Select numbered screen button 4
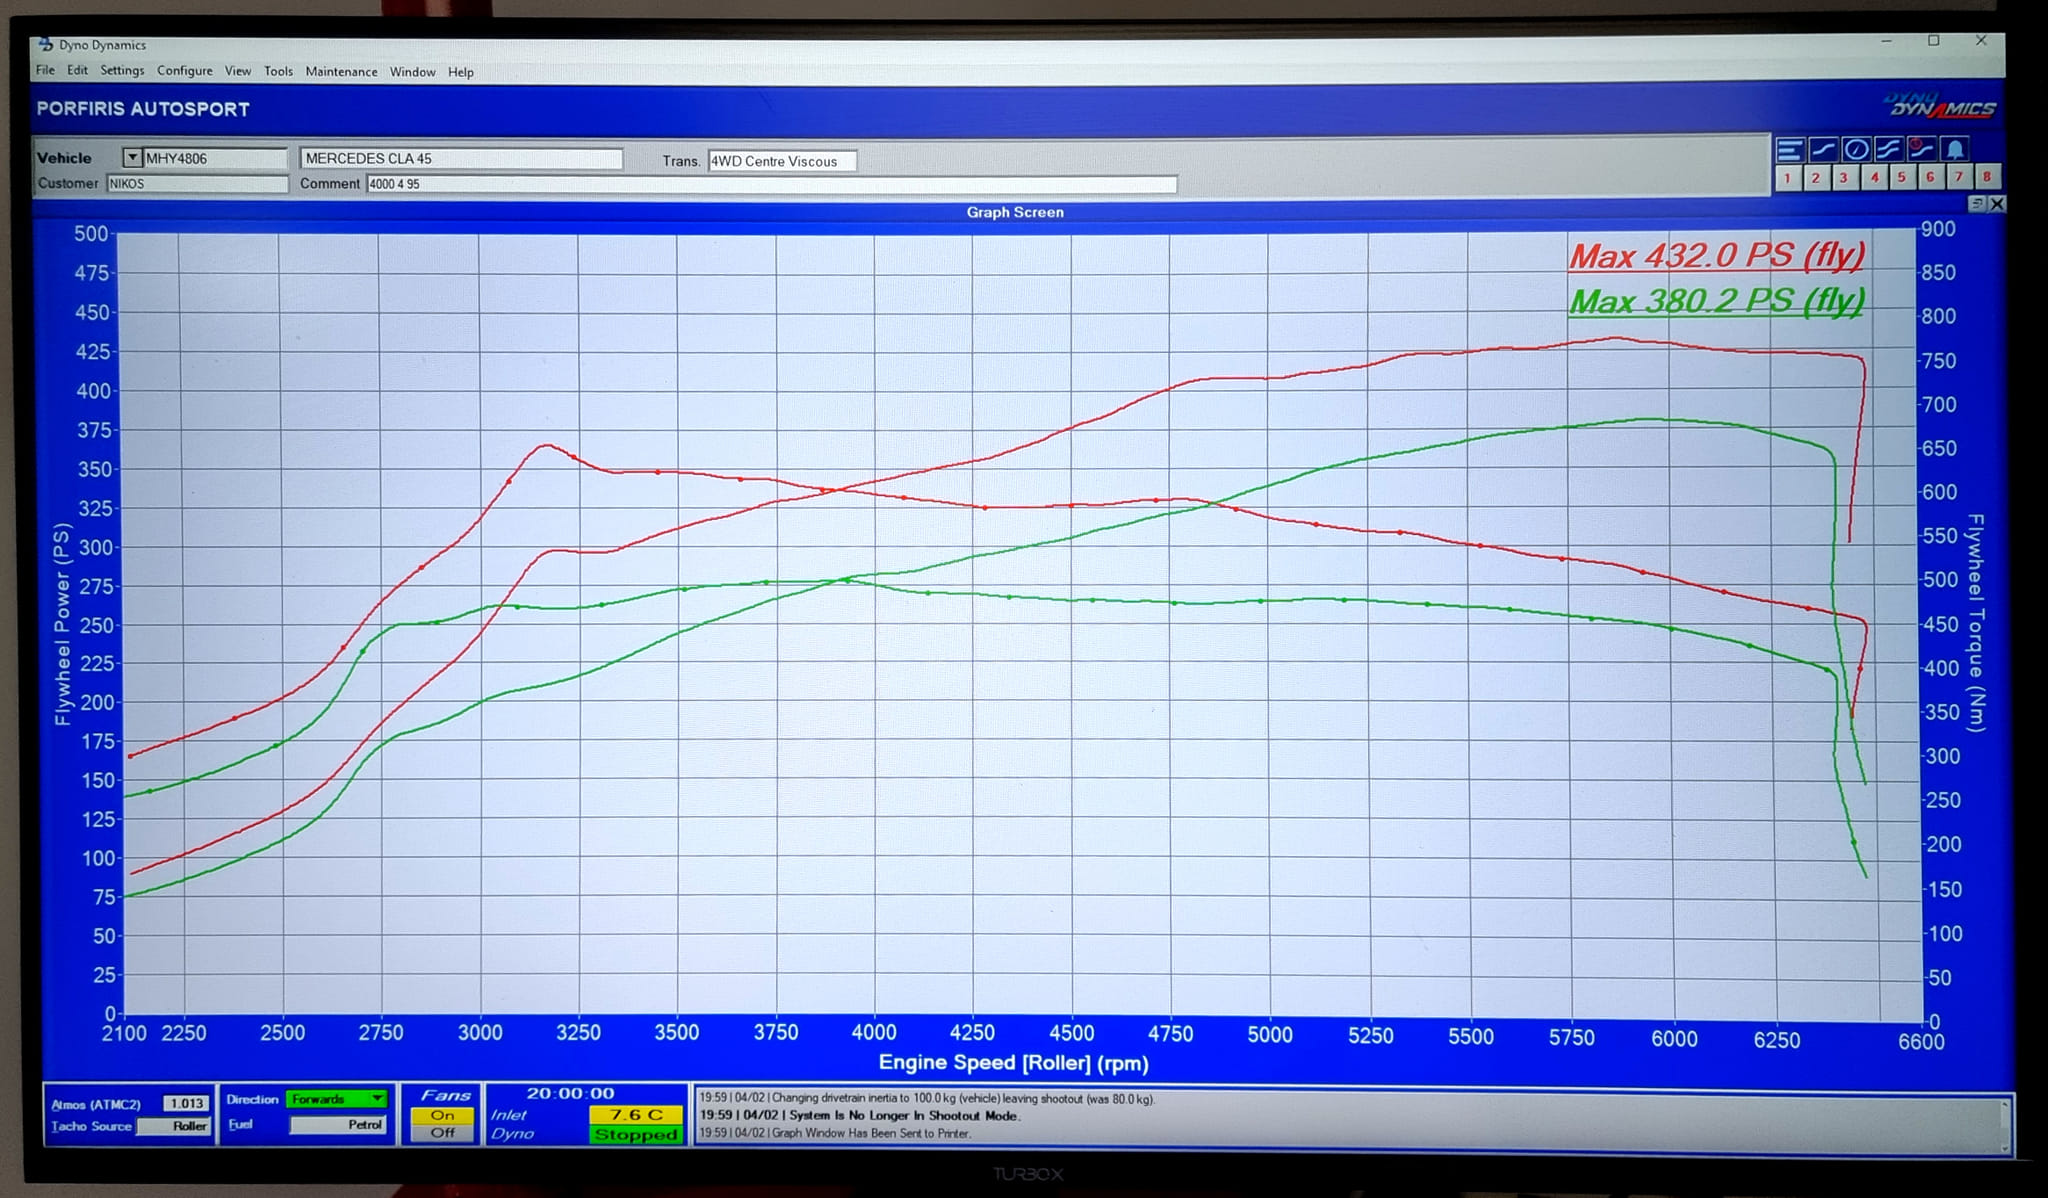The image size is (2048, 1198). point(1874,178)
